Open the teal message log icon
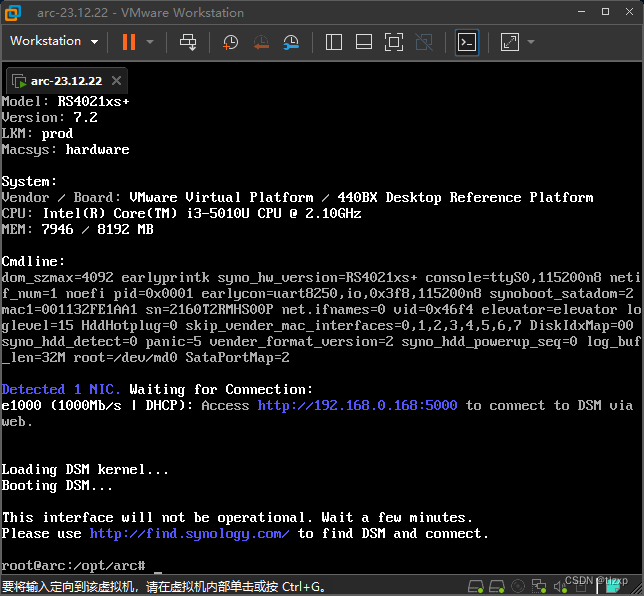644x596 pixels. 613,586
